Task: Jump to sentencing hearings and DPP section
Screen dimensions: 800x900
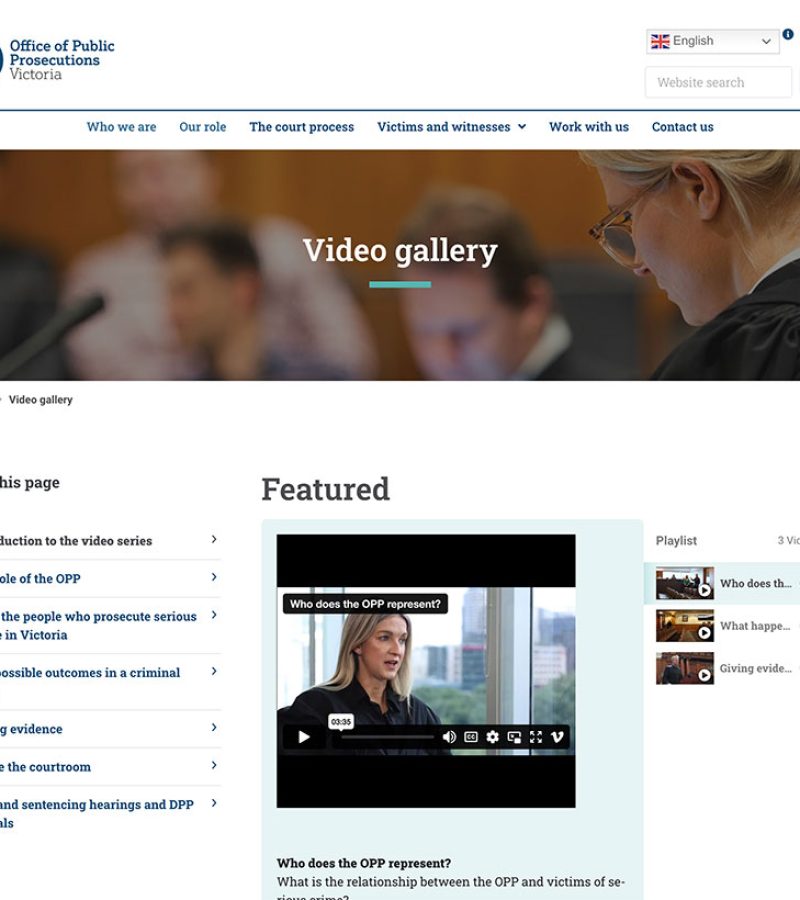Action: click(x=96, y=813)
